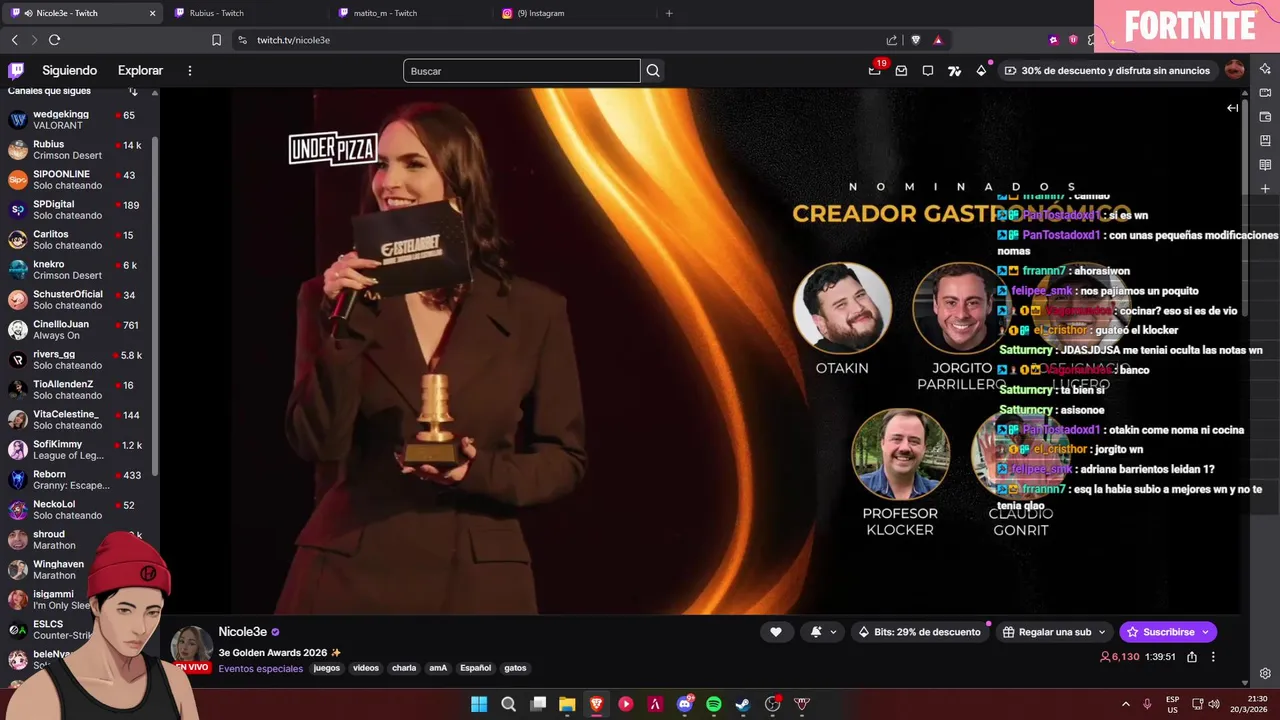Expand Suscribirse dropdown
1280x720 pixels.
pos(1206,632)
